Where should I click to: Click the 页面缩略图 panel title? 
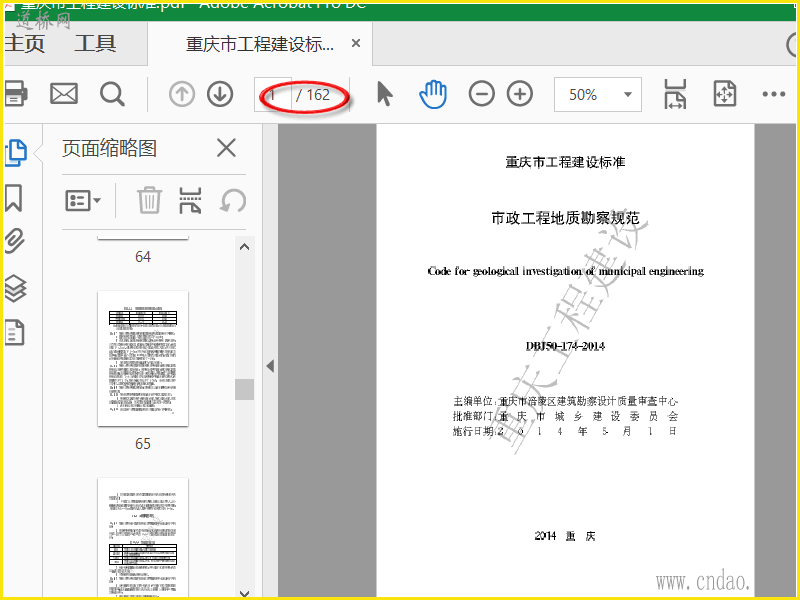(109, 148)
